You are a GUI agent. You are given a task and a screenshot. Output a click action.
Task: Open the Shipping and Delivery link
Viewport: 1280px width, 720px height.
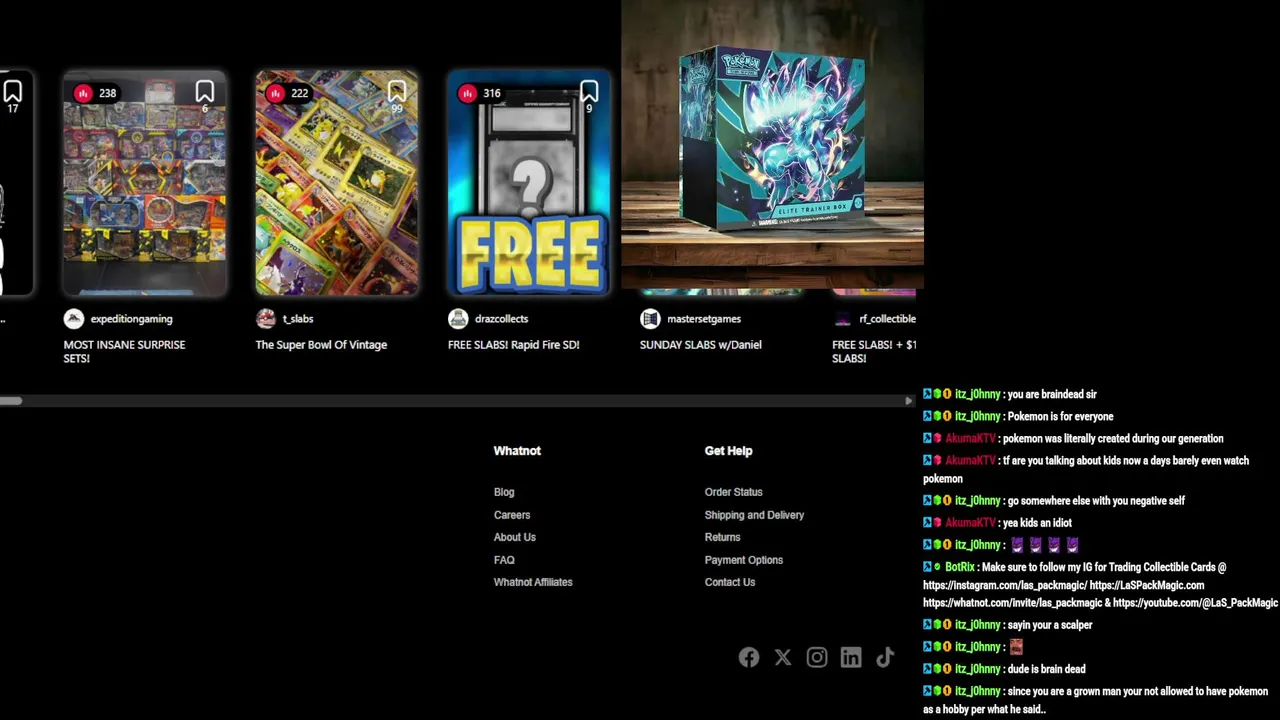click(x=755, y=515)
